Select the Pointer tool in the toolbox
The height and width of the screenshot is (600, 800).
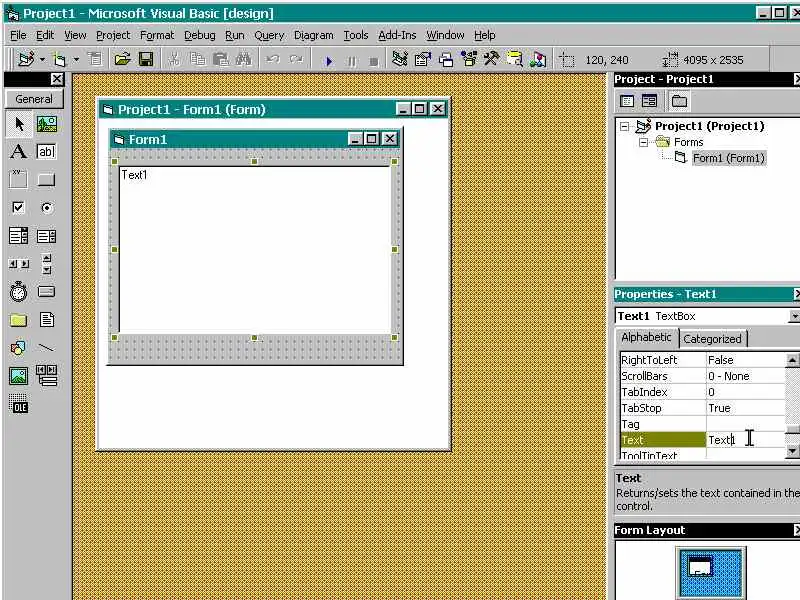click(19, 124)
